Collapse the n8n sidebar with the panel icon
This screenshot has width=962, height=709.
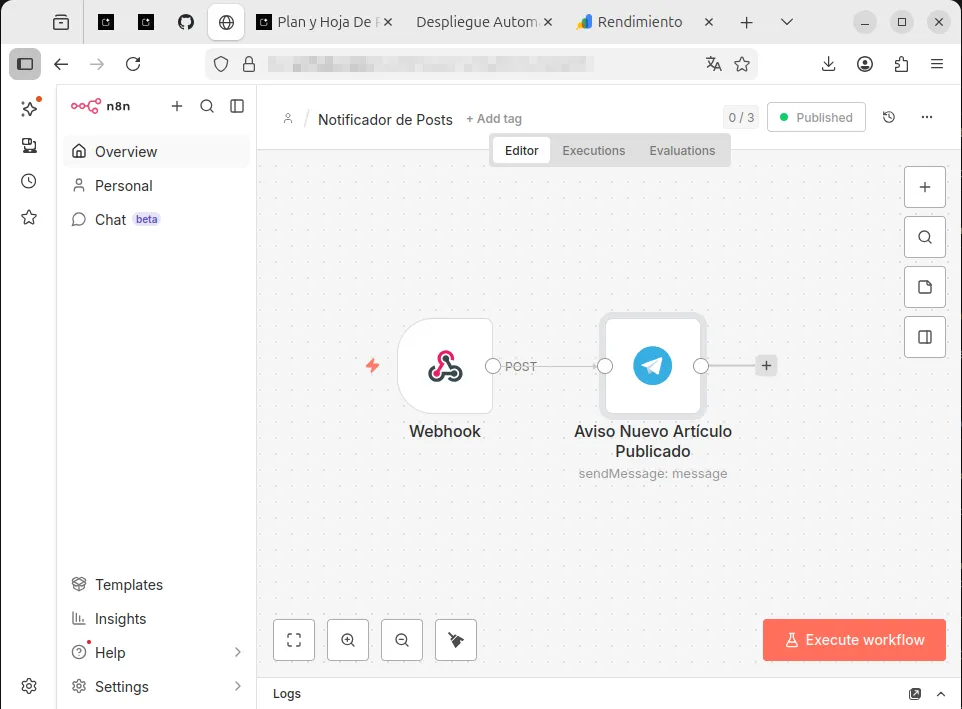[x=237, y=106]
